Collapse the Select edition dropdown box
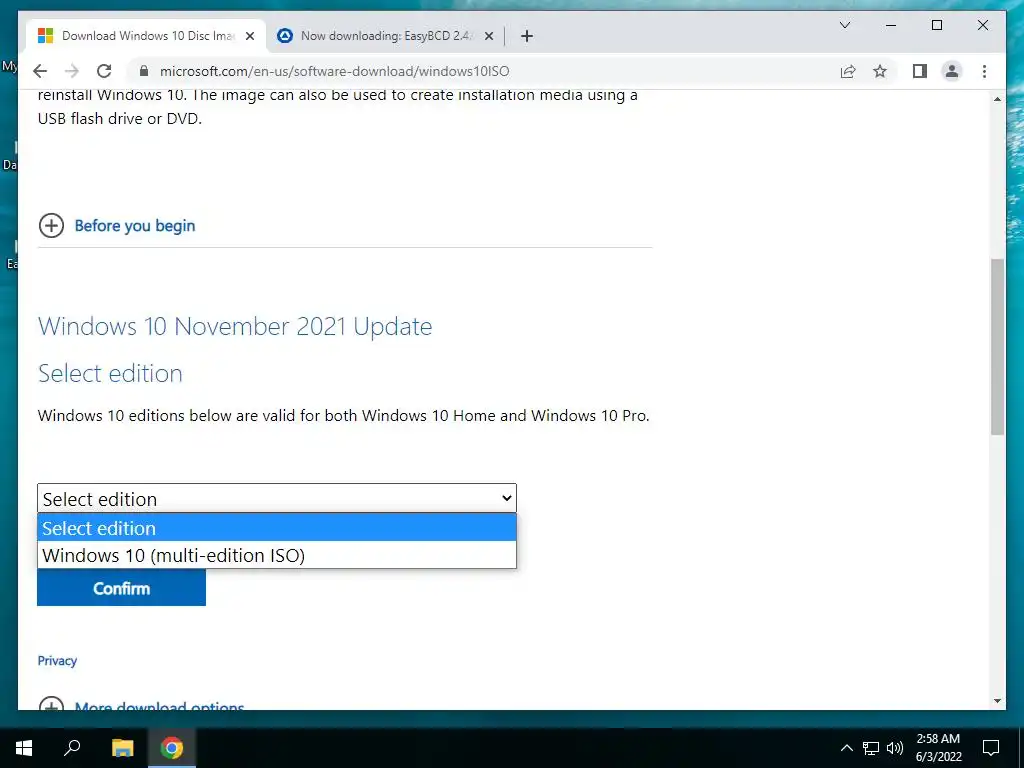Screen dimensions: 1024x768 tap(277, 498)
